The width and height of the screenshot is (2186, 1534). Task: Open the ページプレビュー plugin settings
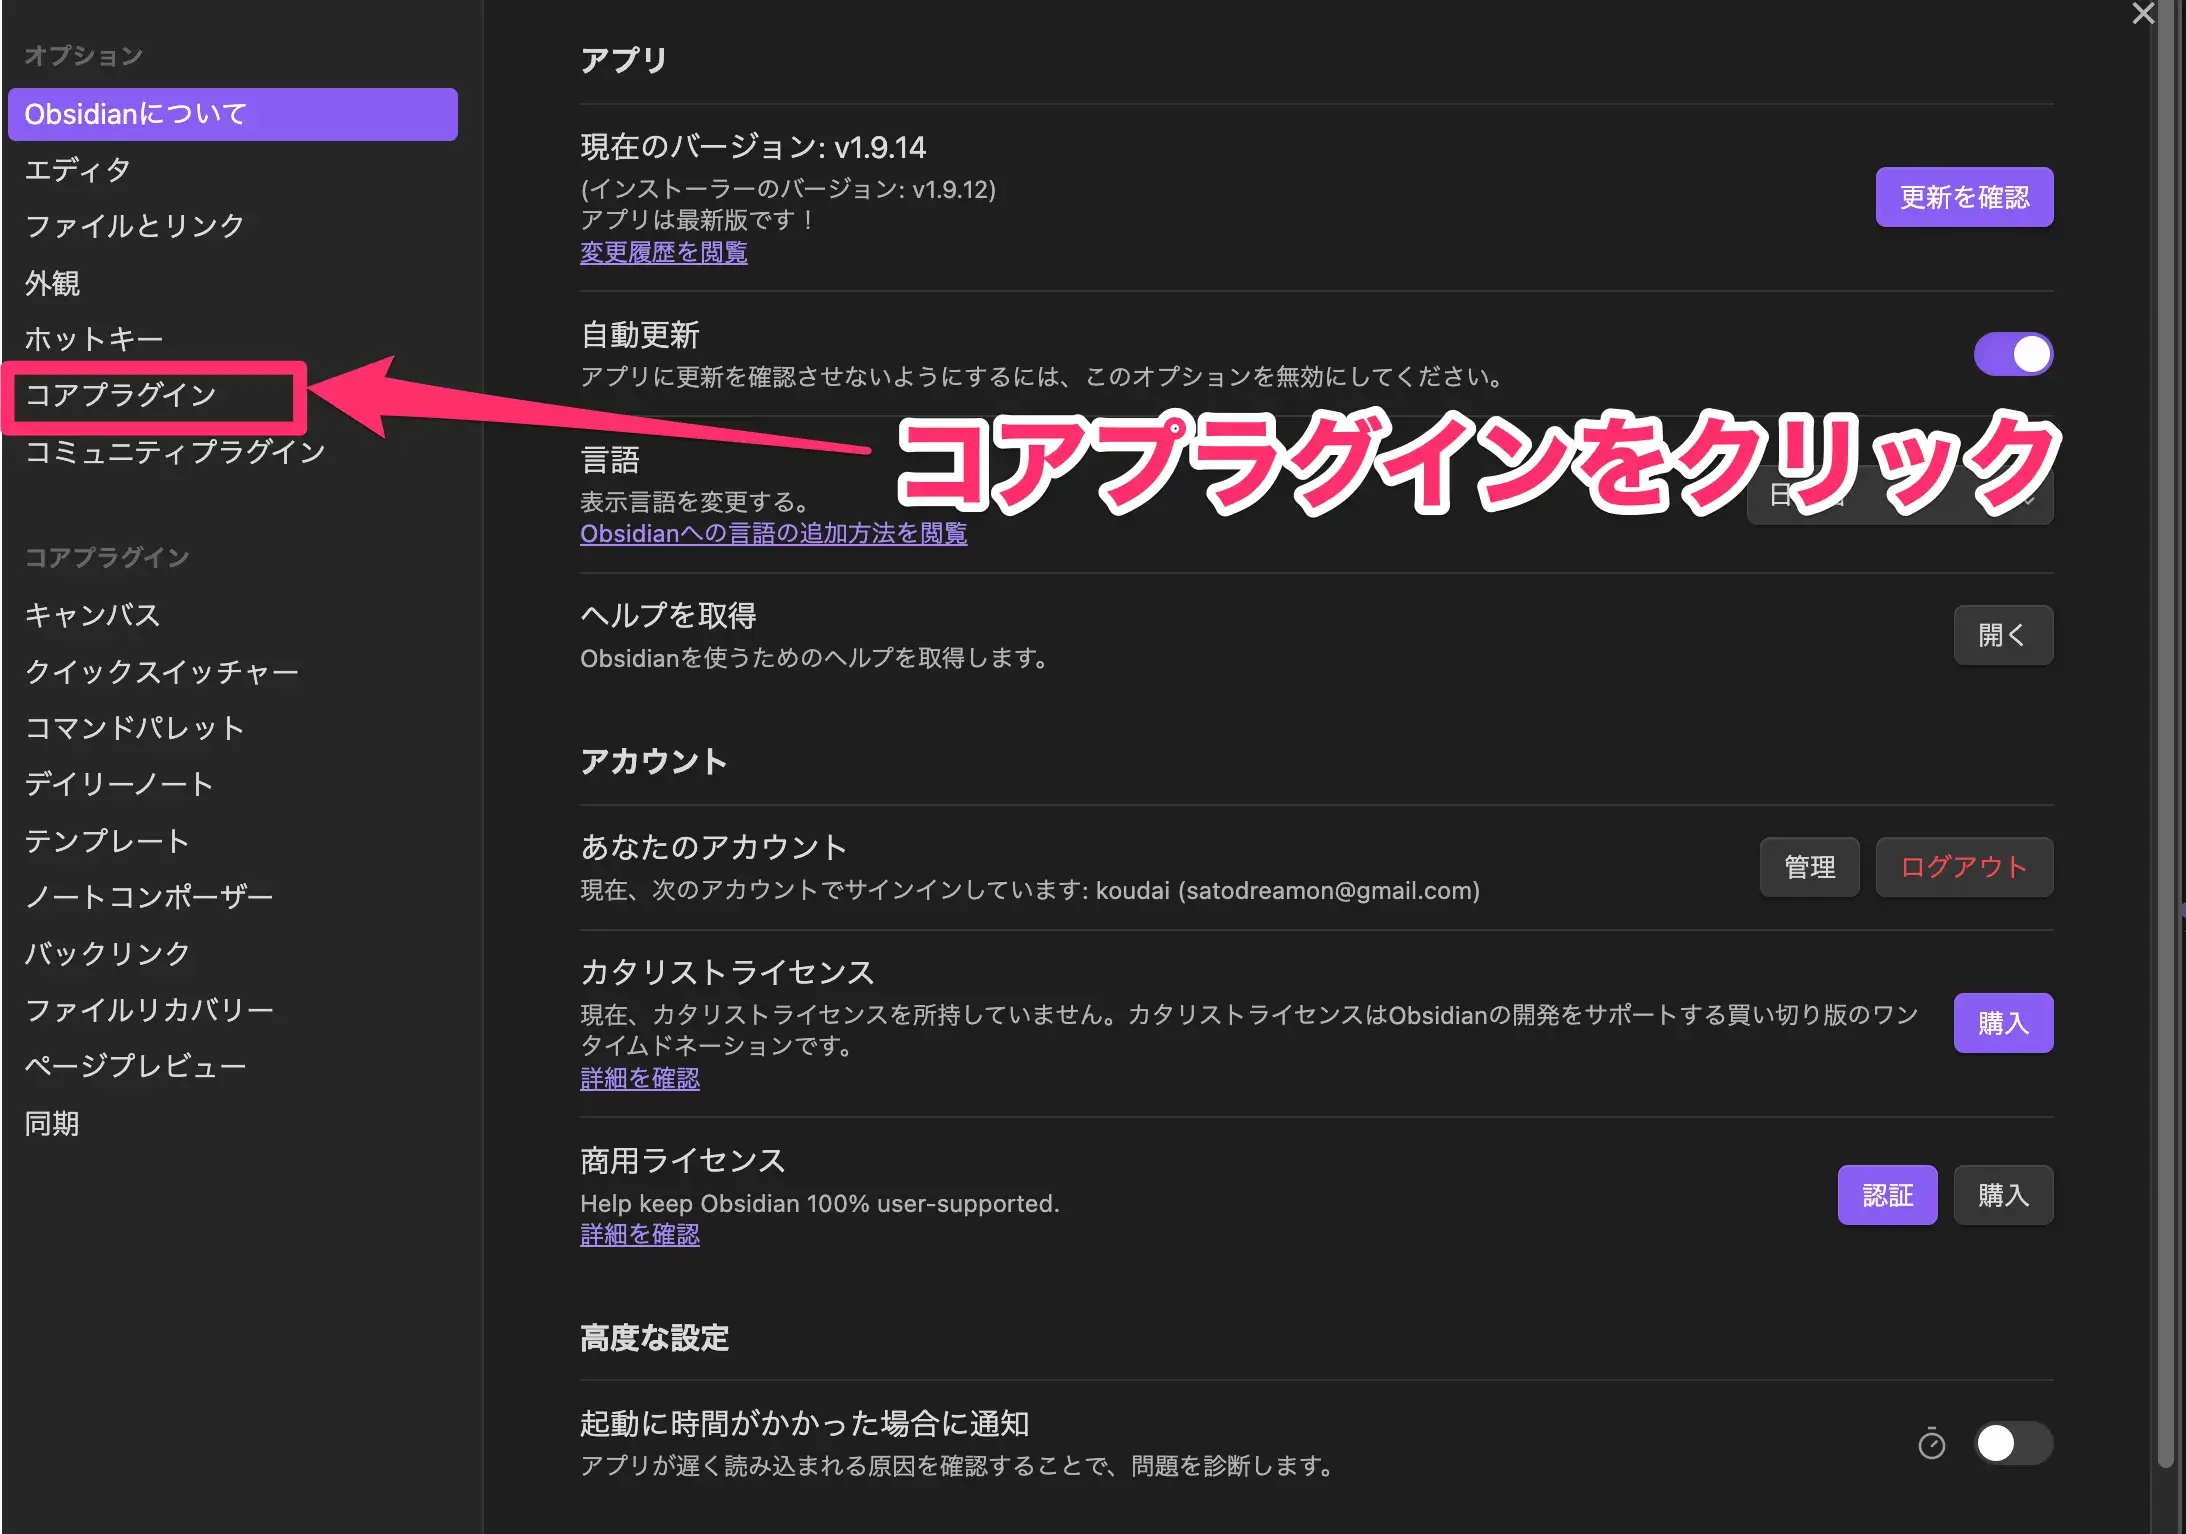(233, 1067)
